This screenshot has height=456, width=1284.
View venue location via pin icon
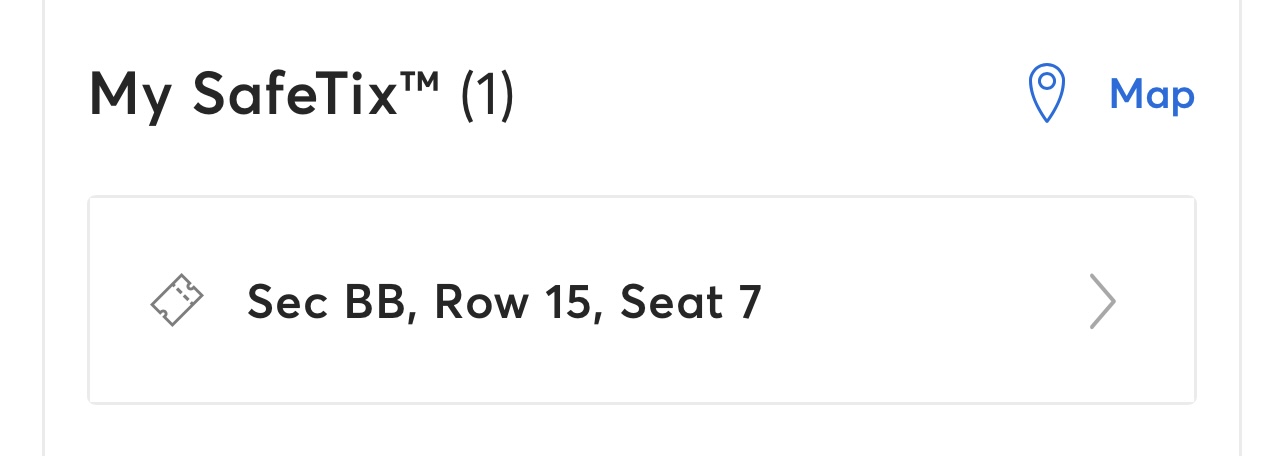(x=1047, y=93)
